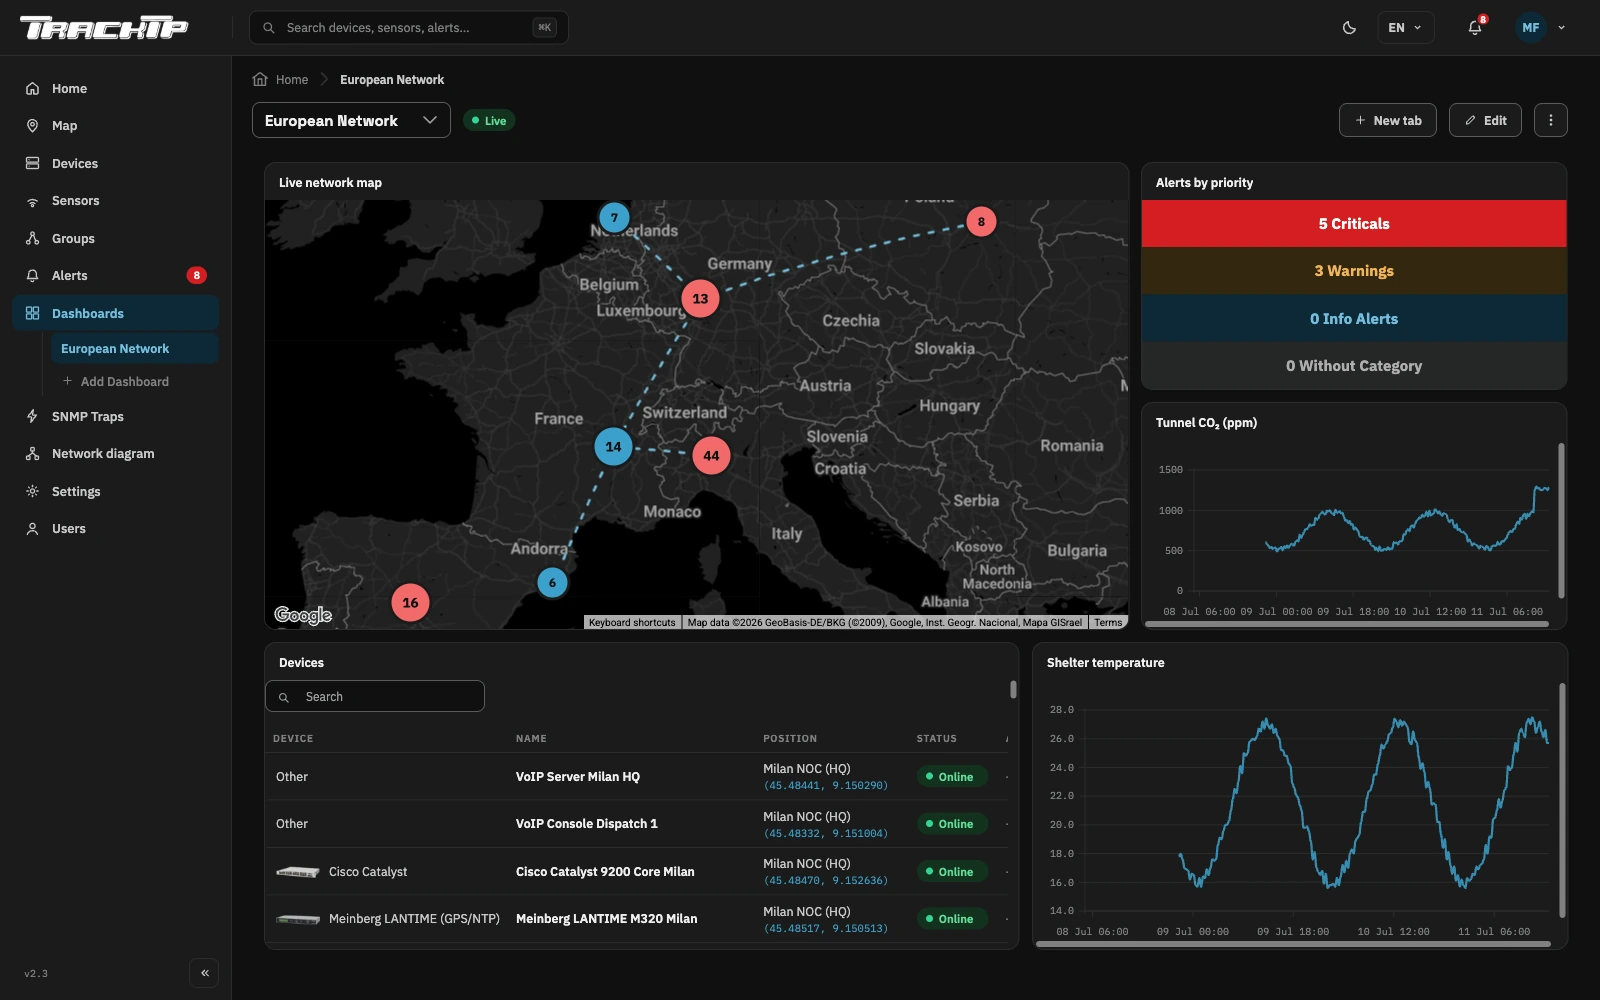The image size is (1600, 1000).
Task: Select European Network dashboard in sidebar
Action: [134, 348]
